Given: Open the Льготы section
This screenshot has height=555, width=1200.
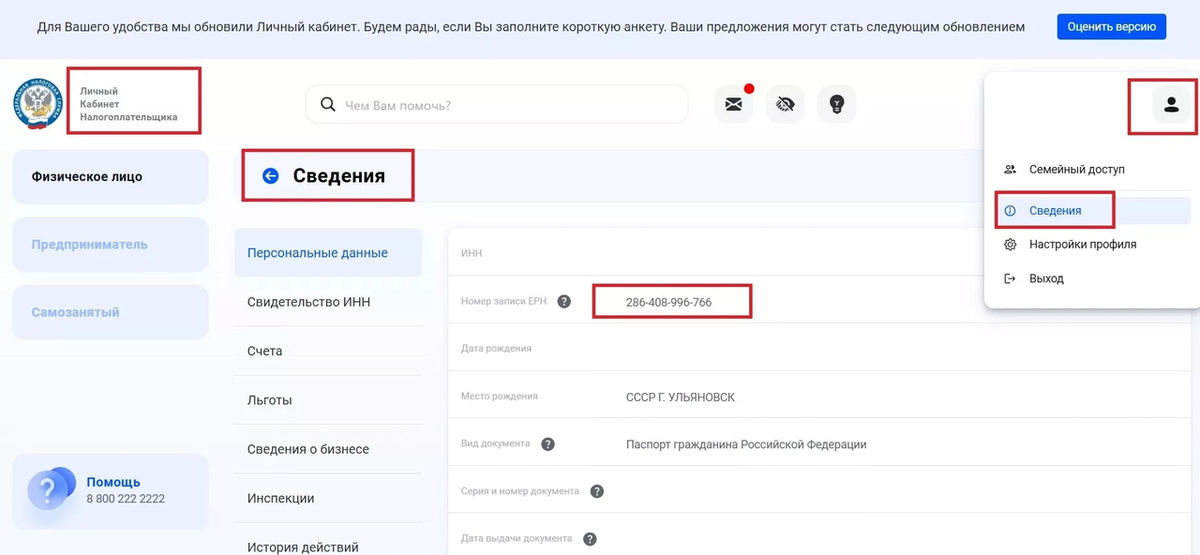Looking at the screenshot, I should point(329,400).
